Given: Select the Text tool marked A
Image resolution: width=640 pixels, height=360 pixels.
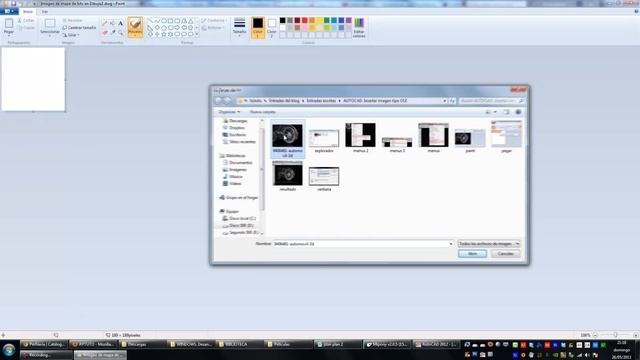Looking at the screenshot, I should click(120, 23).
